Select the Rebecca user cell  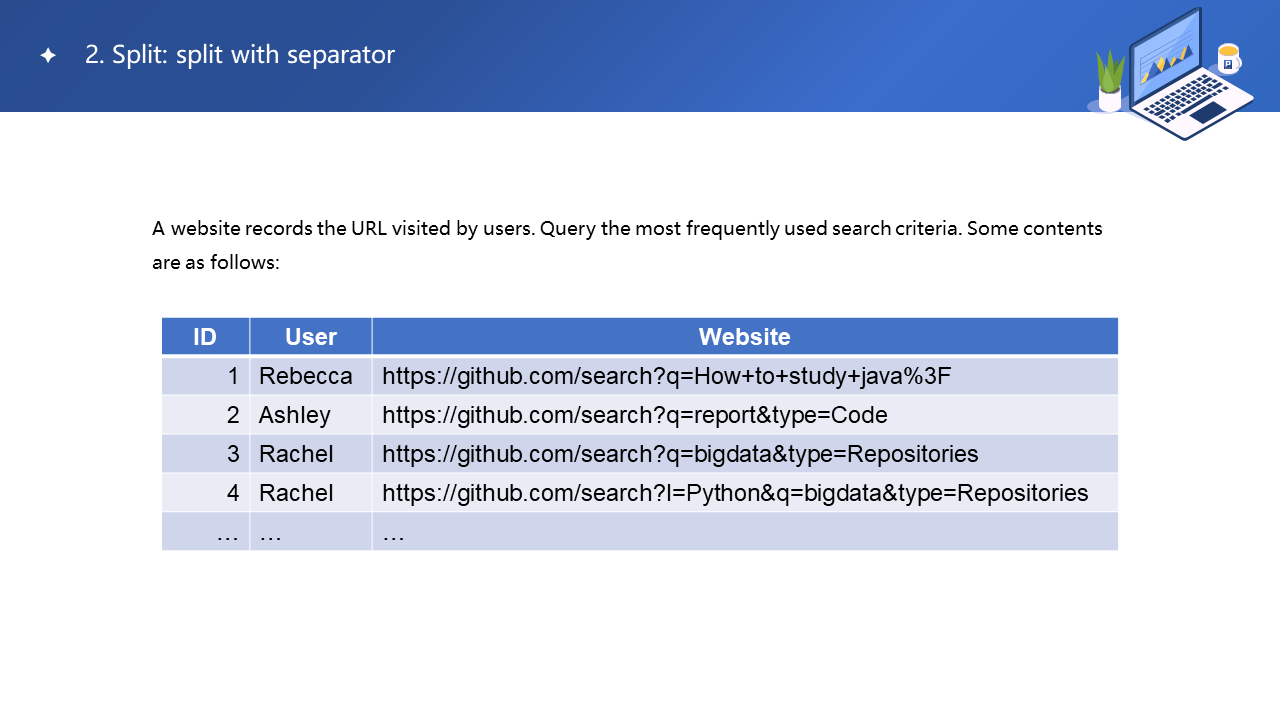point(306,376)
